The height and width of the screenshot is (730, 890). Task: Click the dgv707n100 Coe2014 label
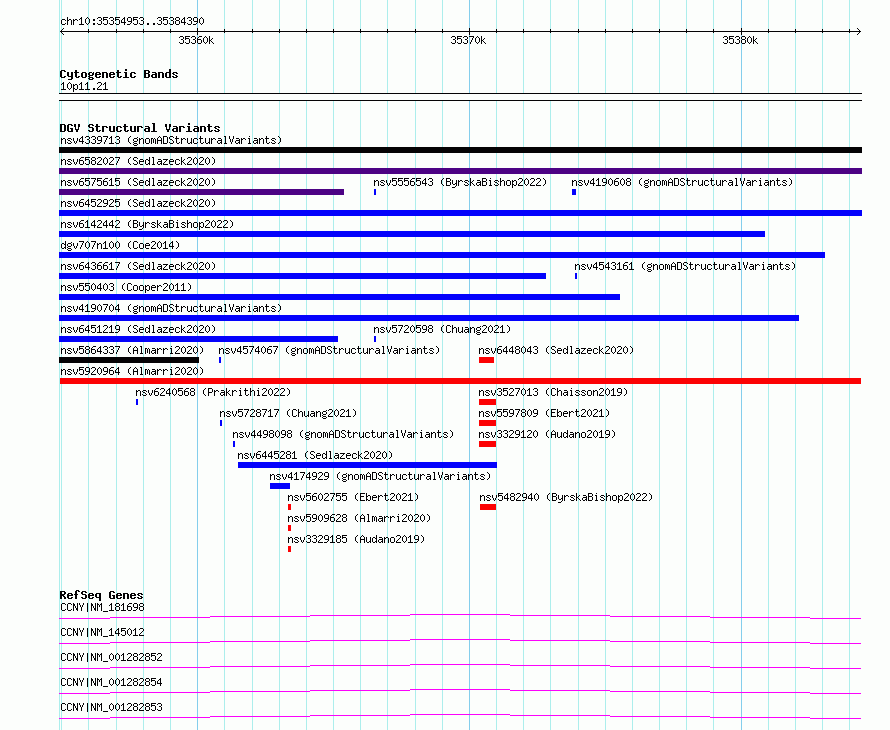pos(120,245)
